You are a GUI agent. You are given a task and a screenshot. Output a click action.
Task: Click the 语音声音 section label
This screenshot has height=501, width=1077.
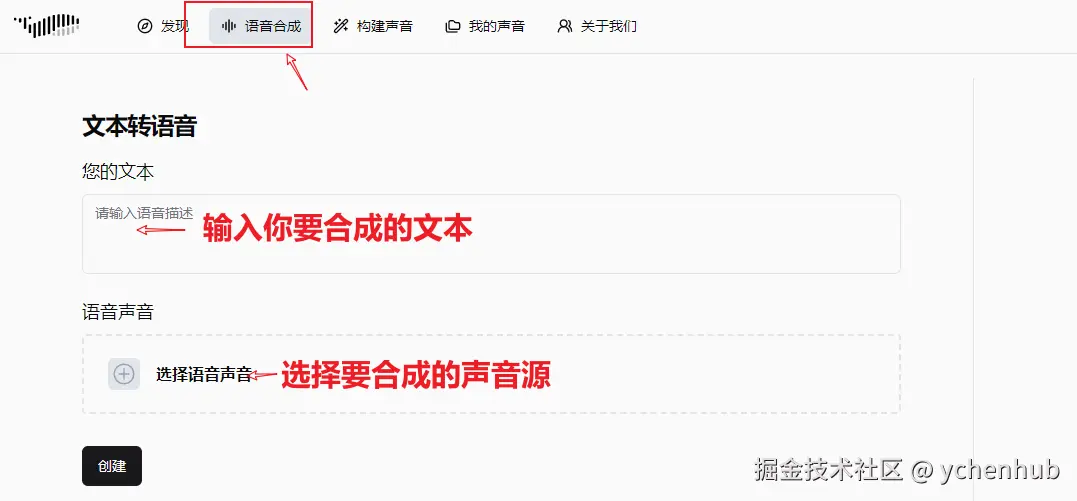point(118,312)
